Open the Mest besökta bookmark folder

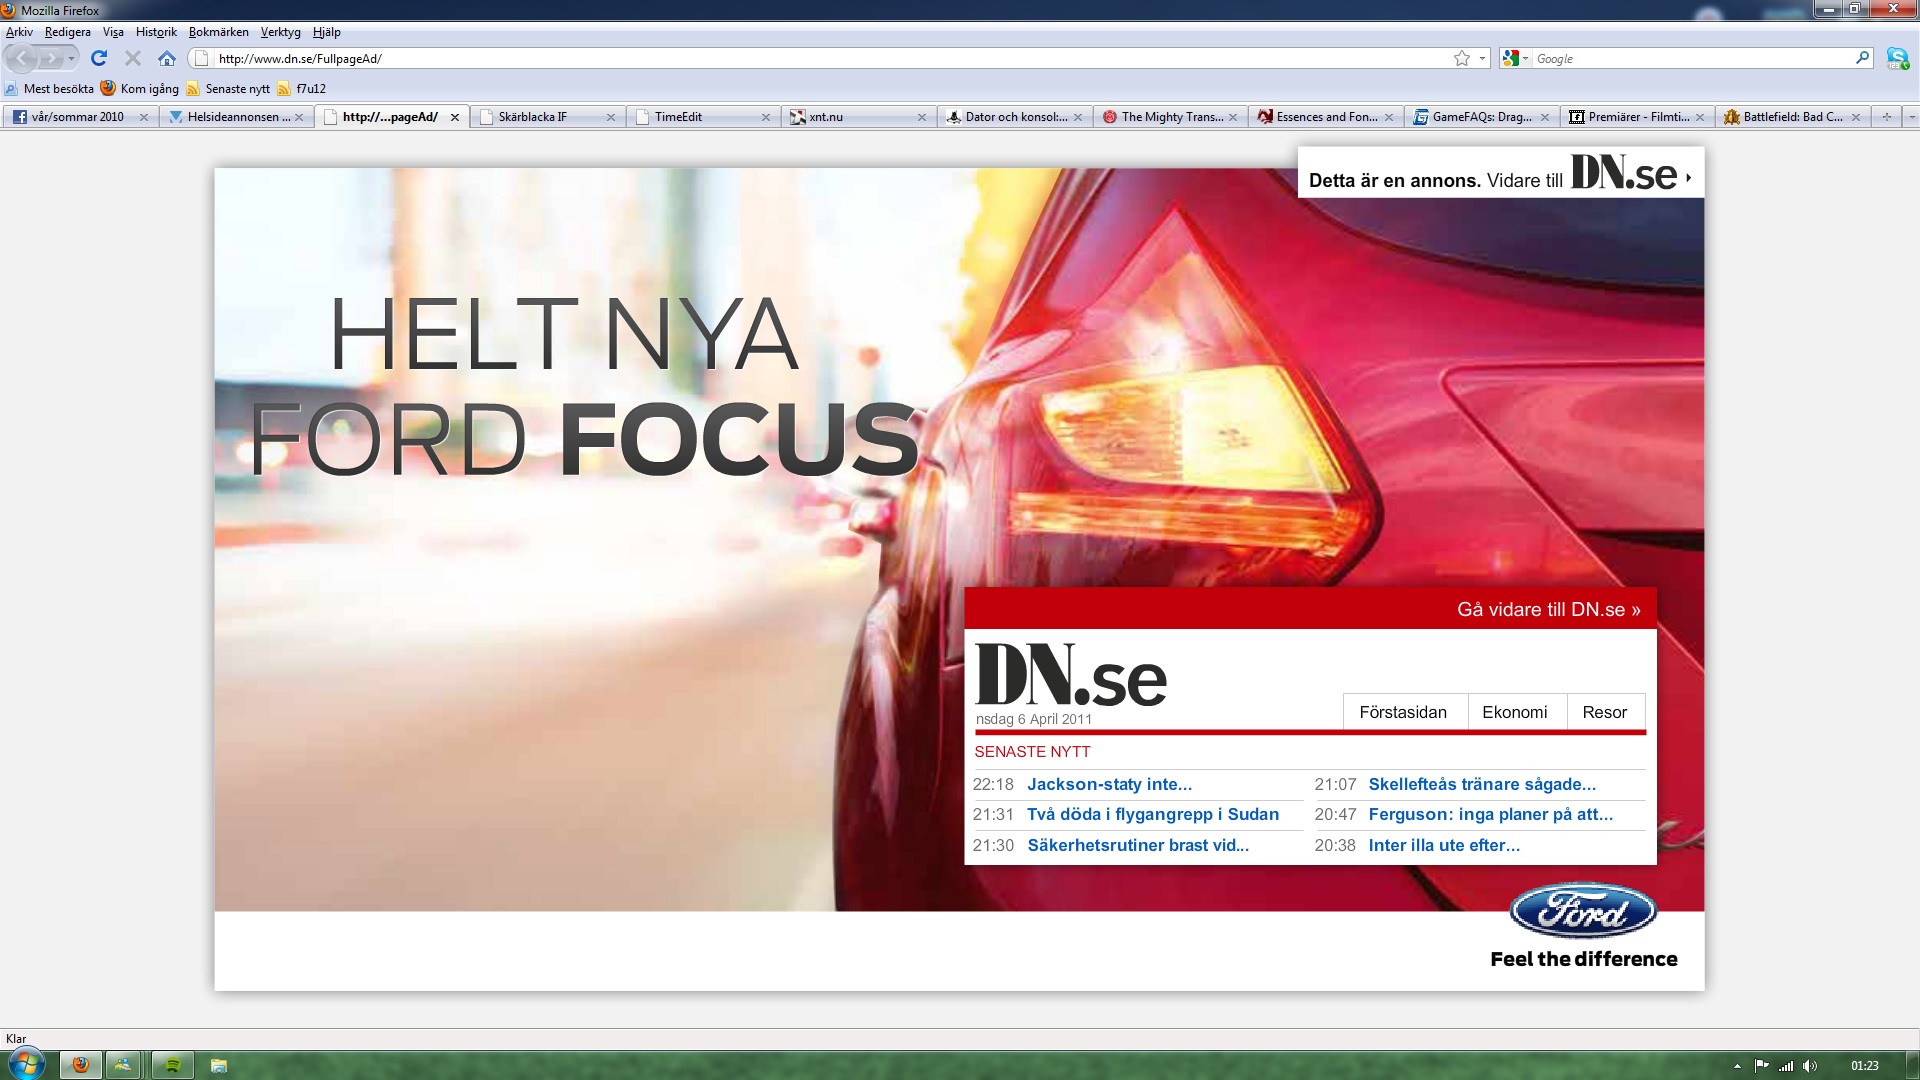pos(49,89)
